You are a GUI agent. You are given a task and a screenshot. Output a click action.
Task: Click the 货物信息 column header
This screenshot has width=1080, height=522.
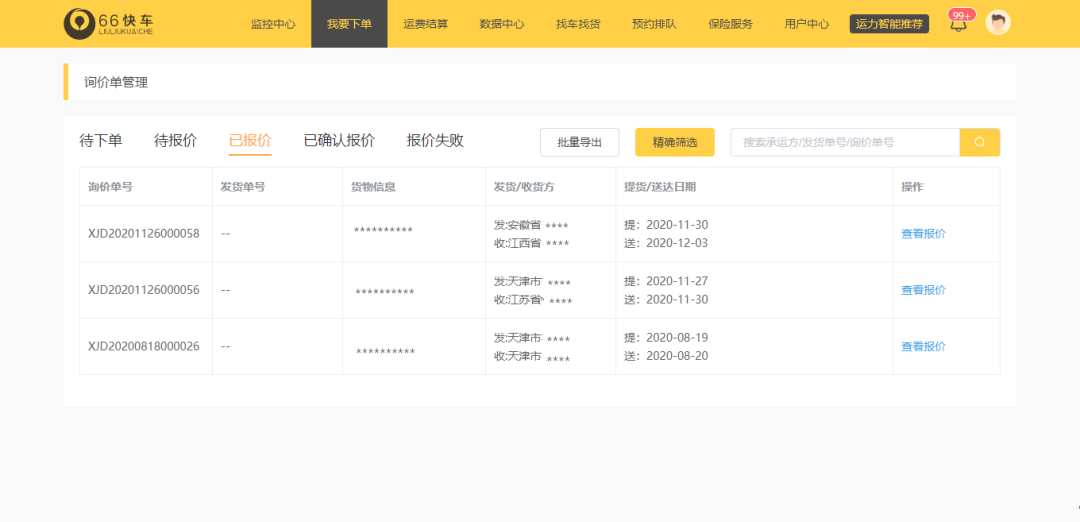pyautogui.click(x=373, y=187)
